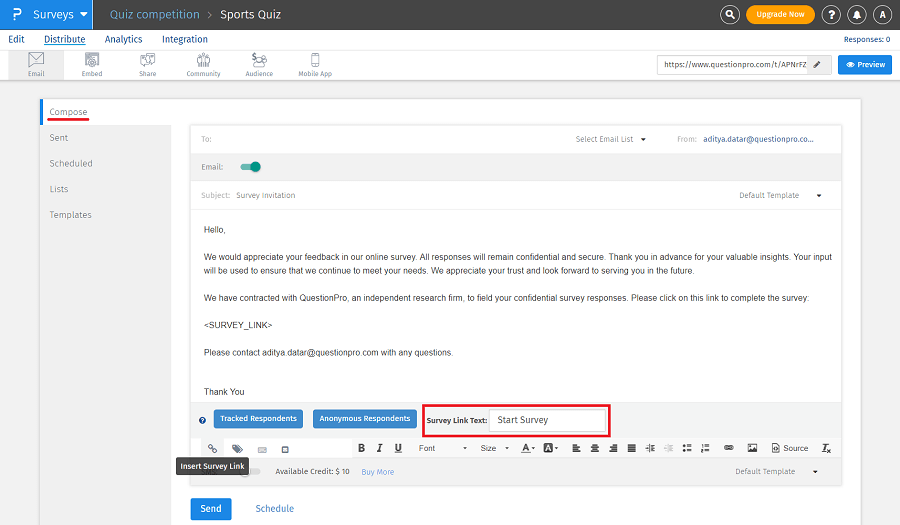Screen dimensions: 900x525
Task: Click the Send button
Action: (x=211, y=509)
